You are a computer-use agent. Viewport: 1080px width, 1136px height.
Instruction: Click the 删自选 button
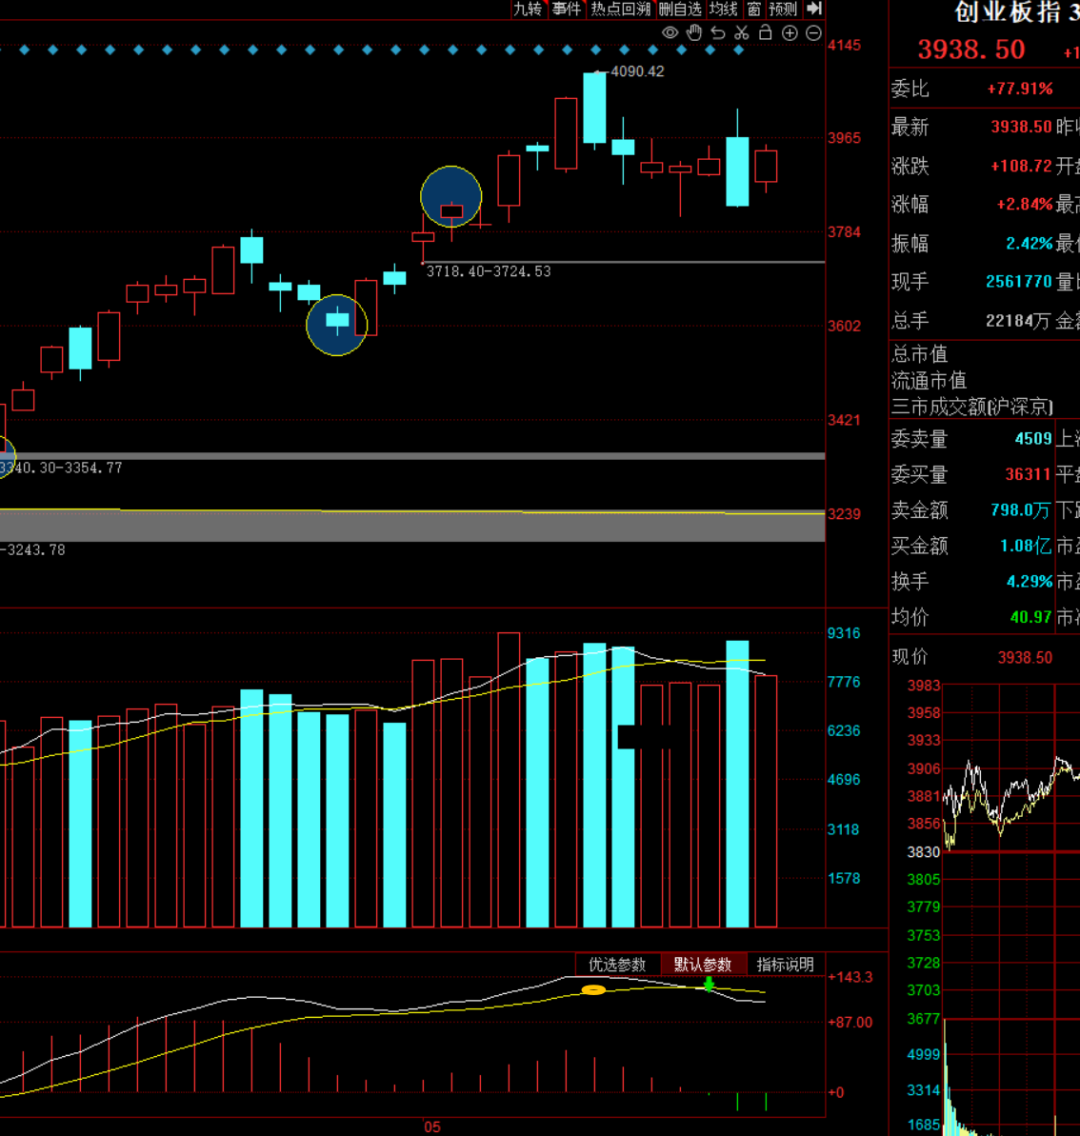pos(680,9)
